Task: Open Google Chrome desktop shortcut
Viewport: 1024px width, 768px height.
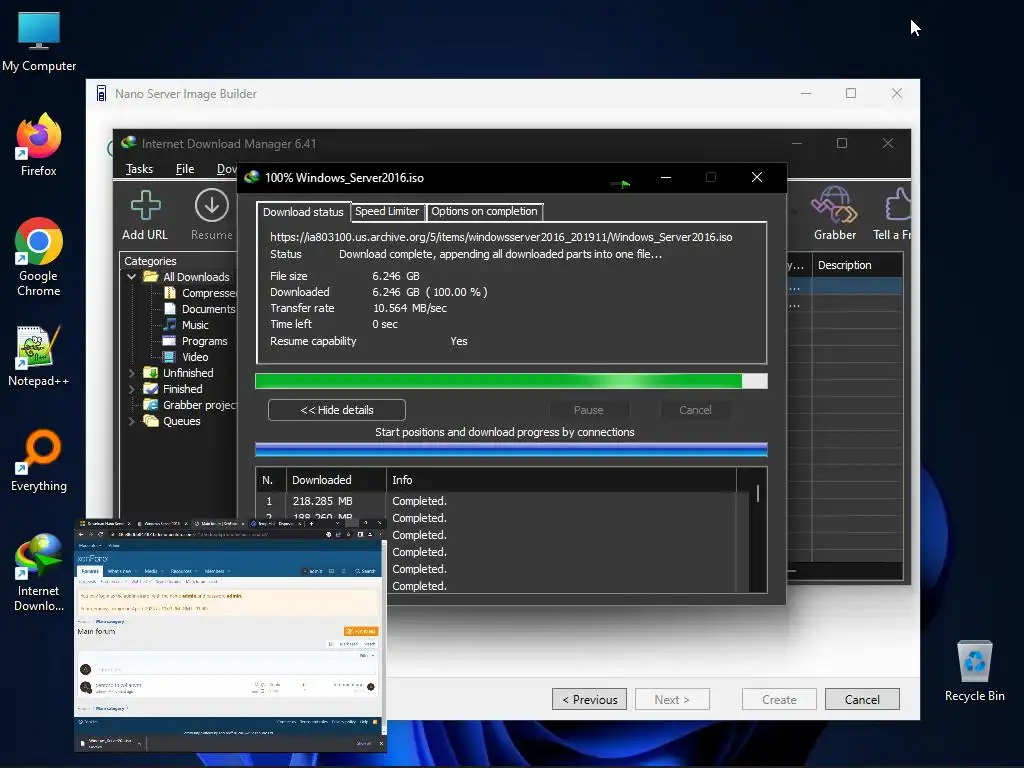Action: [x=39, y=257]
